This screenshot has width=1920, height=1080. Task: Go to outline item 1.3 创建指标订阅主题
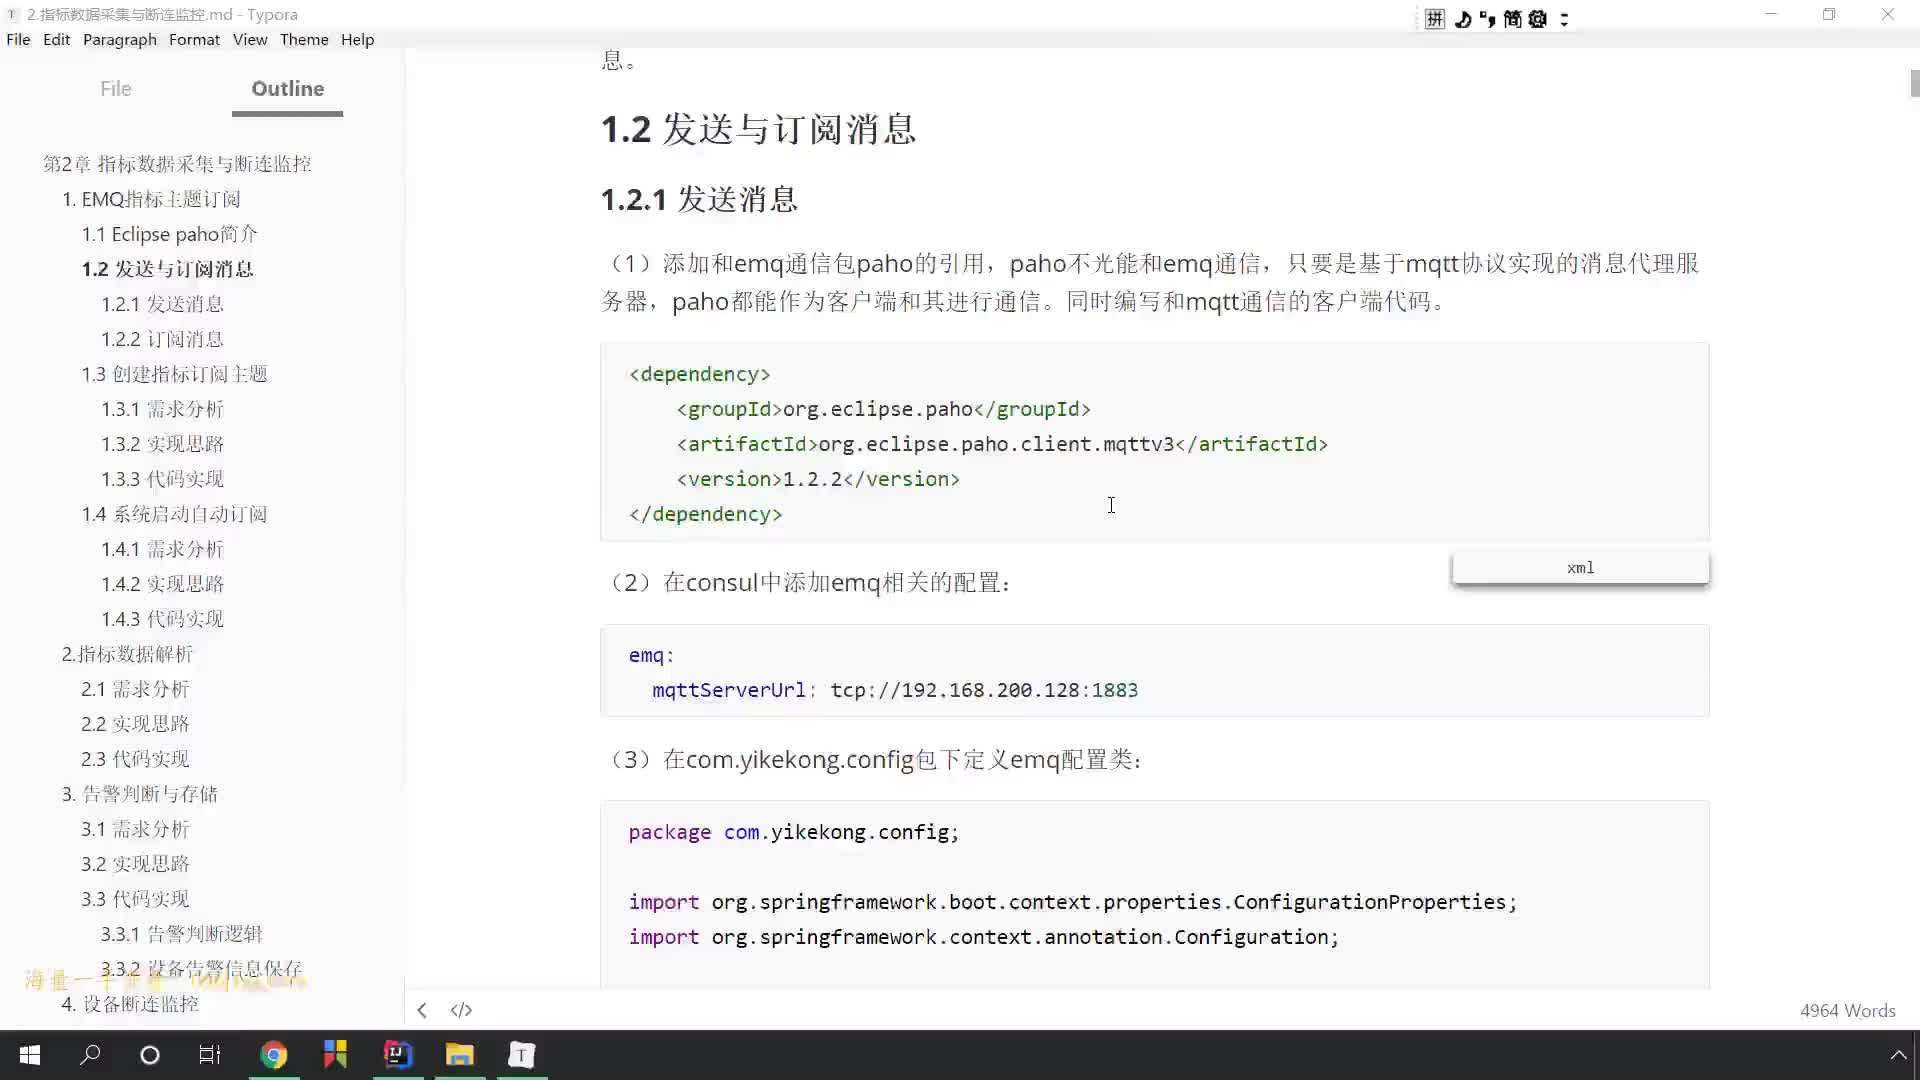coord(174,374)
